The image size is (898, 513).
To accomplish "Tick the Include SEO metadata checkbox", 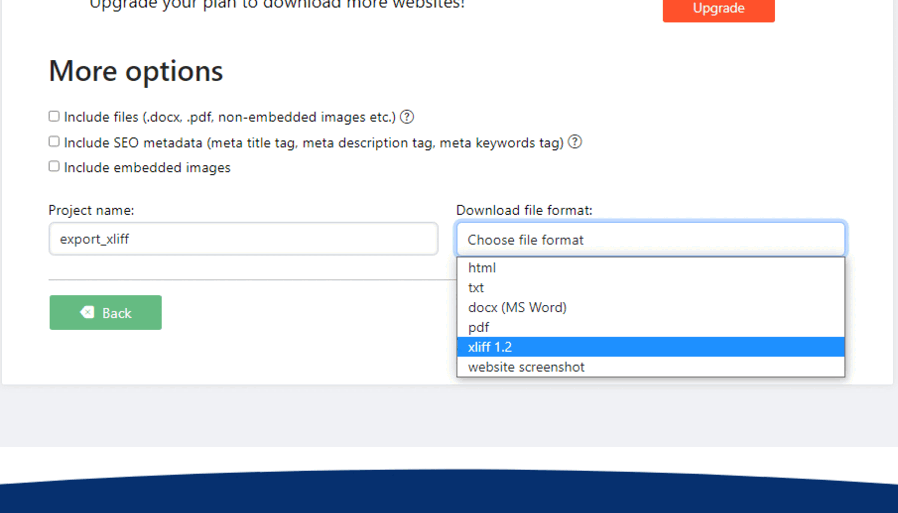I will 54,142.
